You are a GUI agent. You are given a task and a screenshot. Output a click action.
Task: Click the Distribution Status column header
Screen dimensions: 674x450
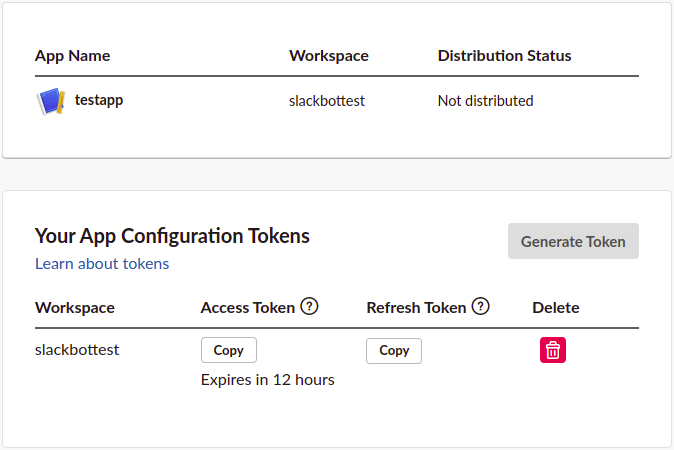pyautogui.click(x=504, y=56)
